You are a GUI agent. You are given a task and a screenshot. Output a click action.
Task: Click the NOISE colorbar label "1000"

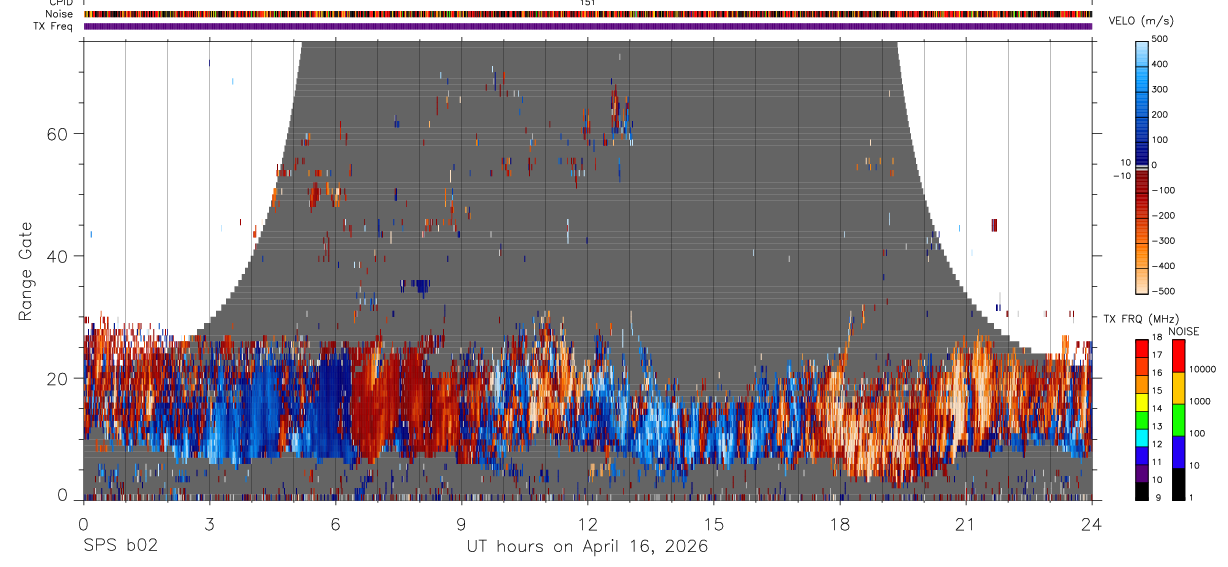coord(1199,402)
